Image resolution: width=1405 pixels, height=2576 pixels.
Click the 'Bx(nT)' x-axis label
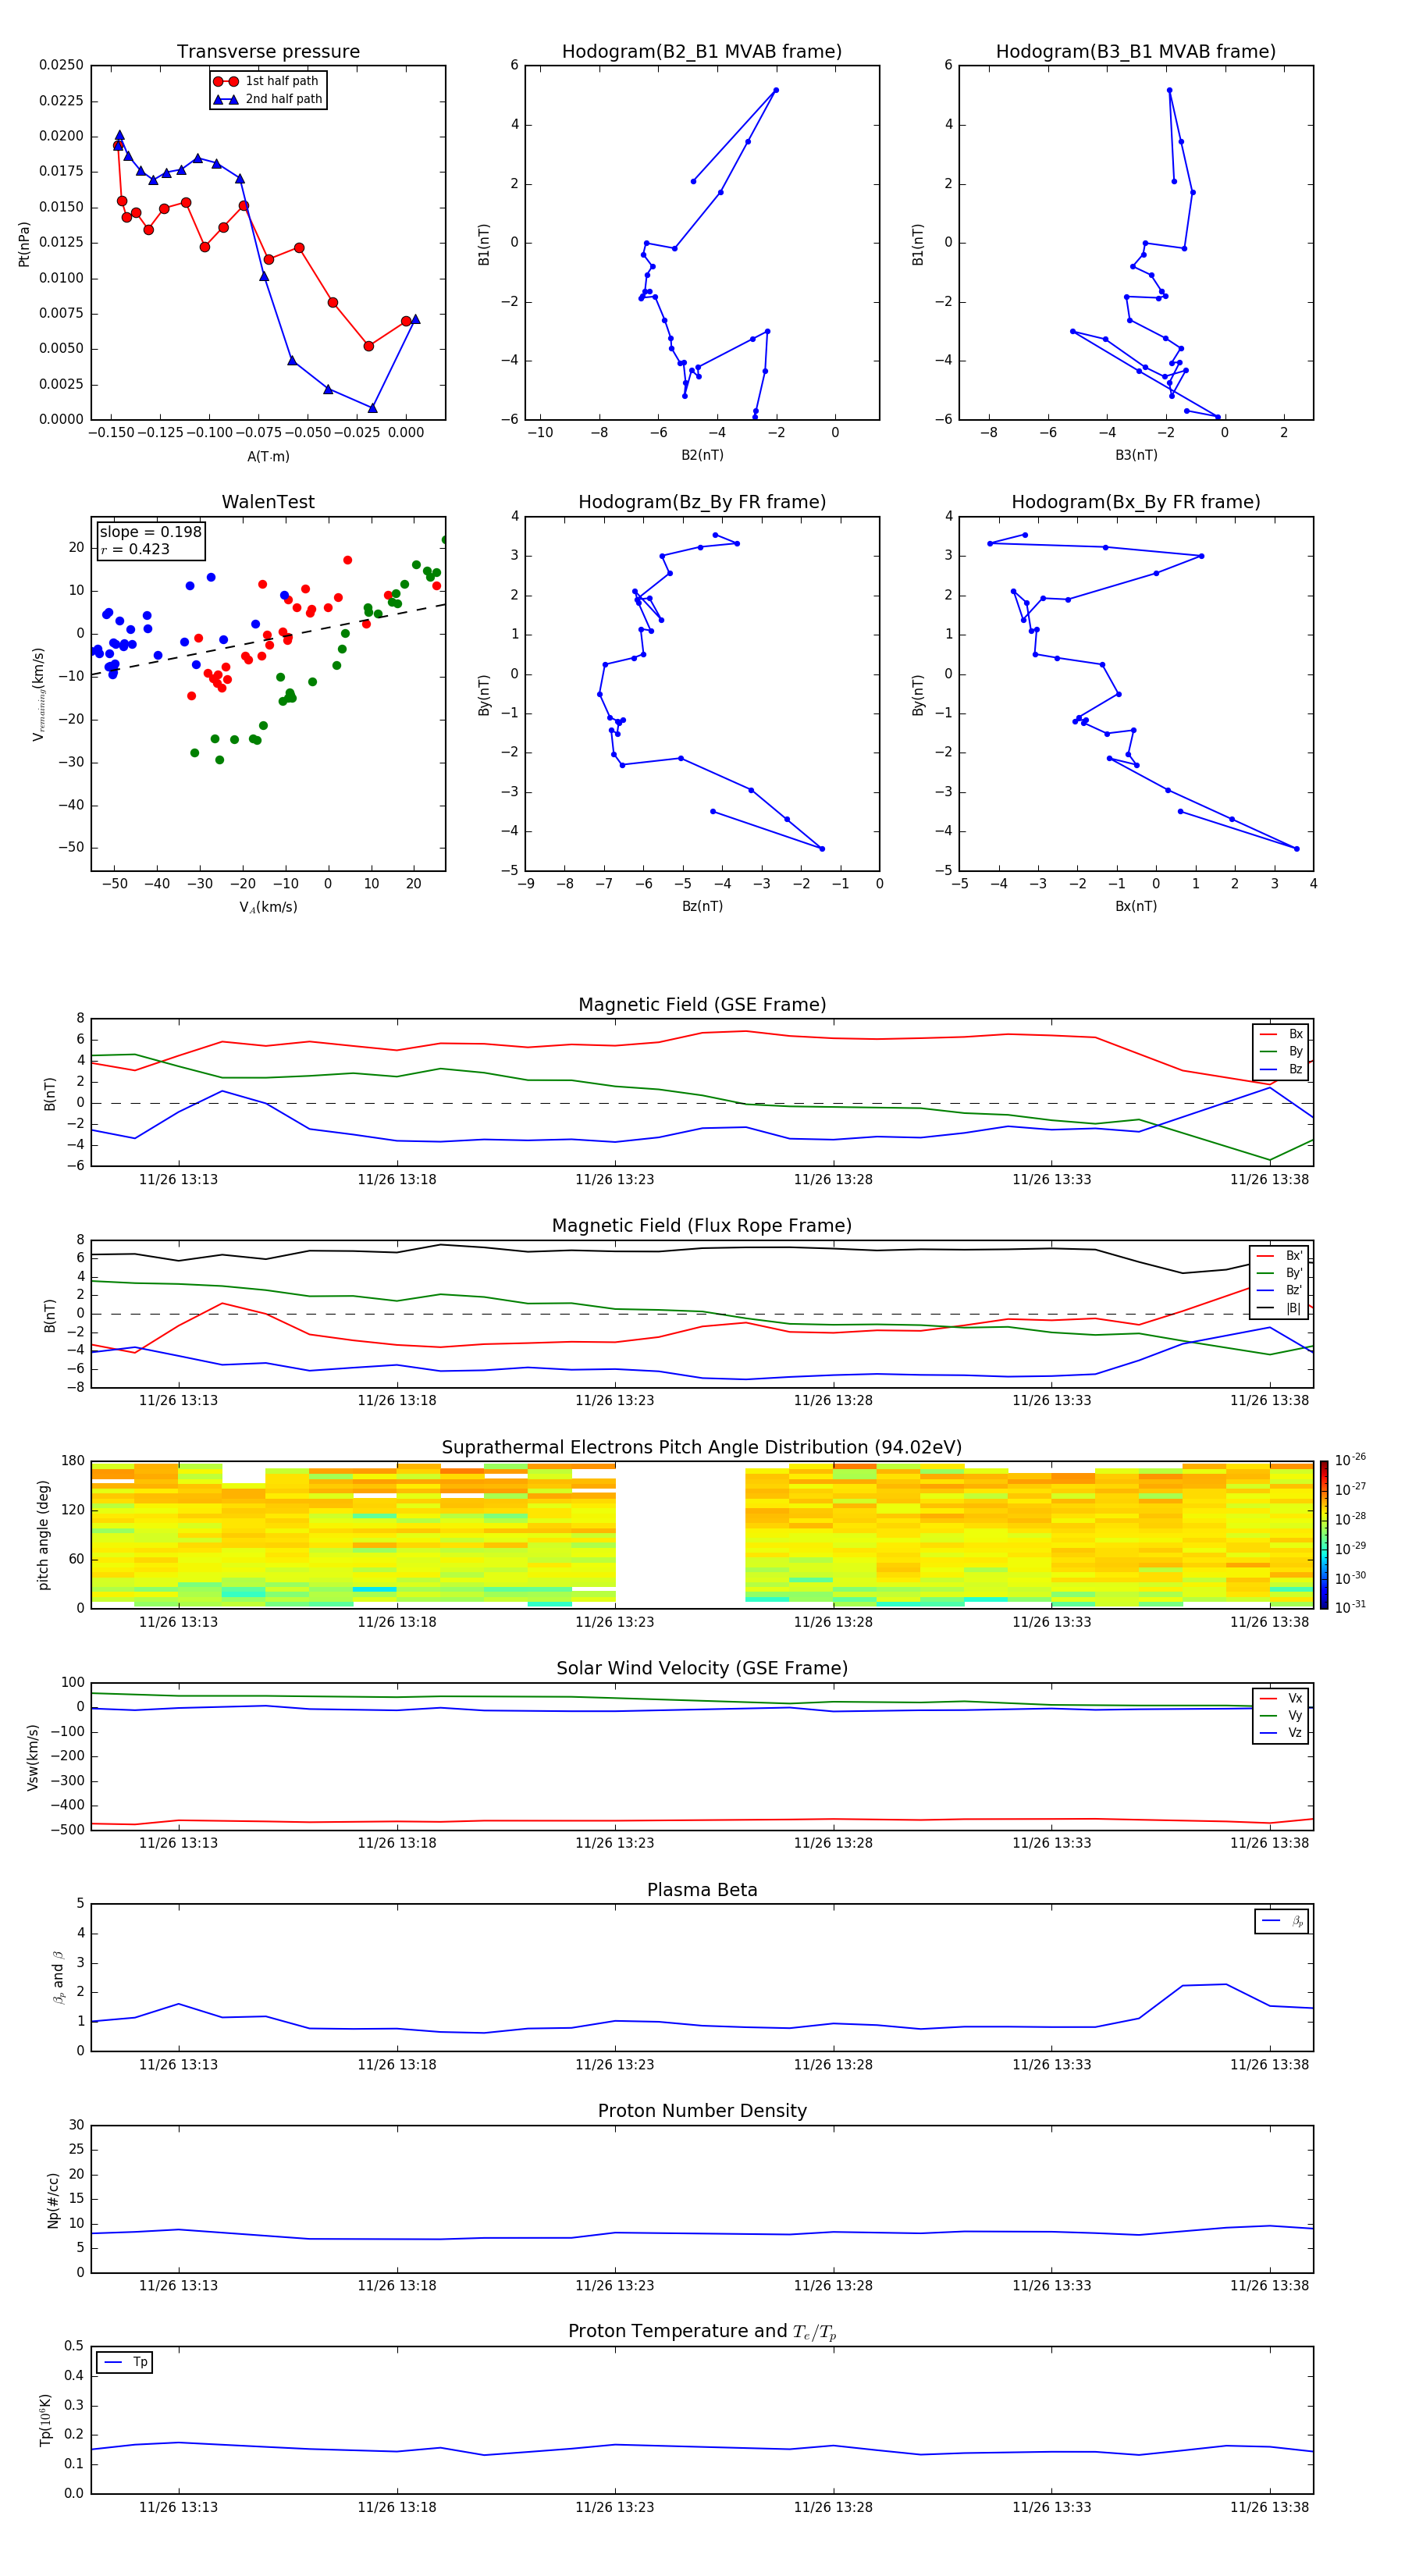pos(1136,906)
